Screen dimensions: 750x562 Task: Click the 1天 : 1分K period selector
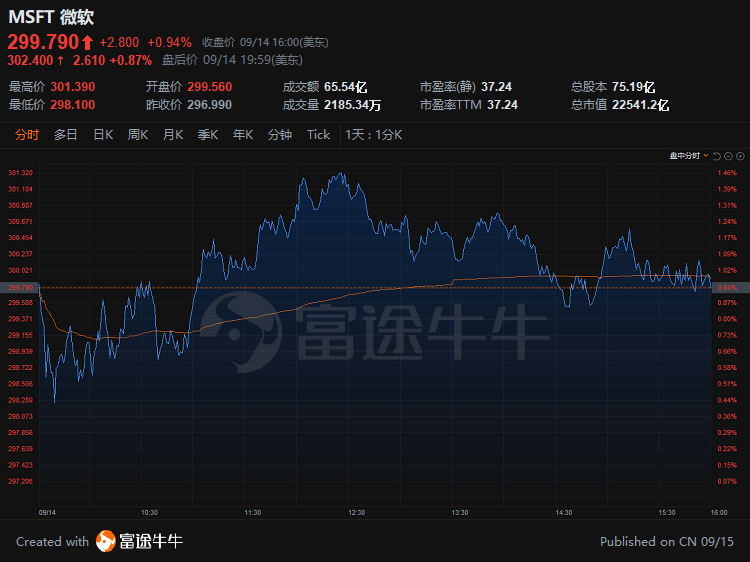374,135
